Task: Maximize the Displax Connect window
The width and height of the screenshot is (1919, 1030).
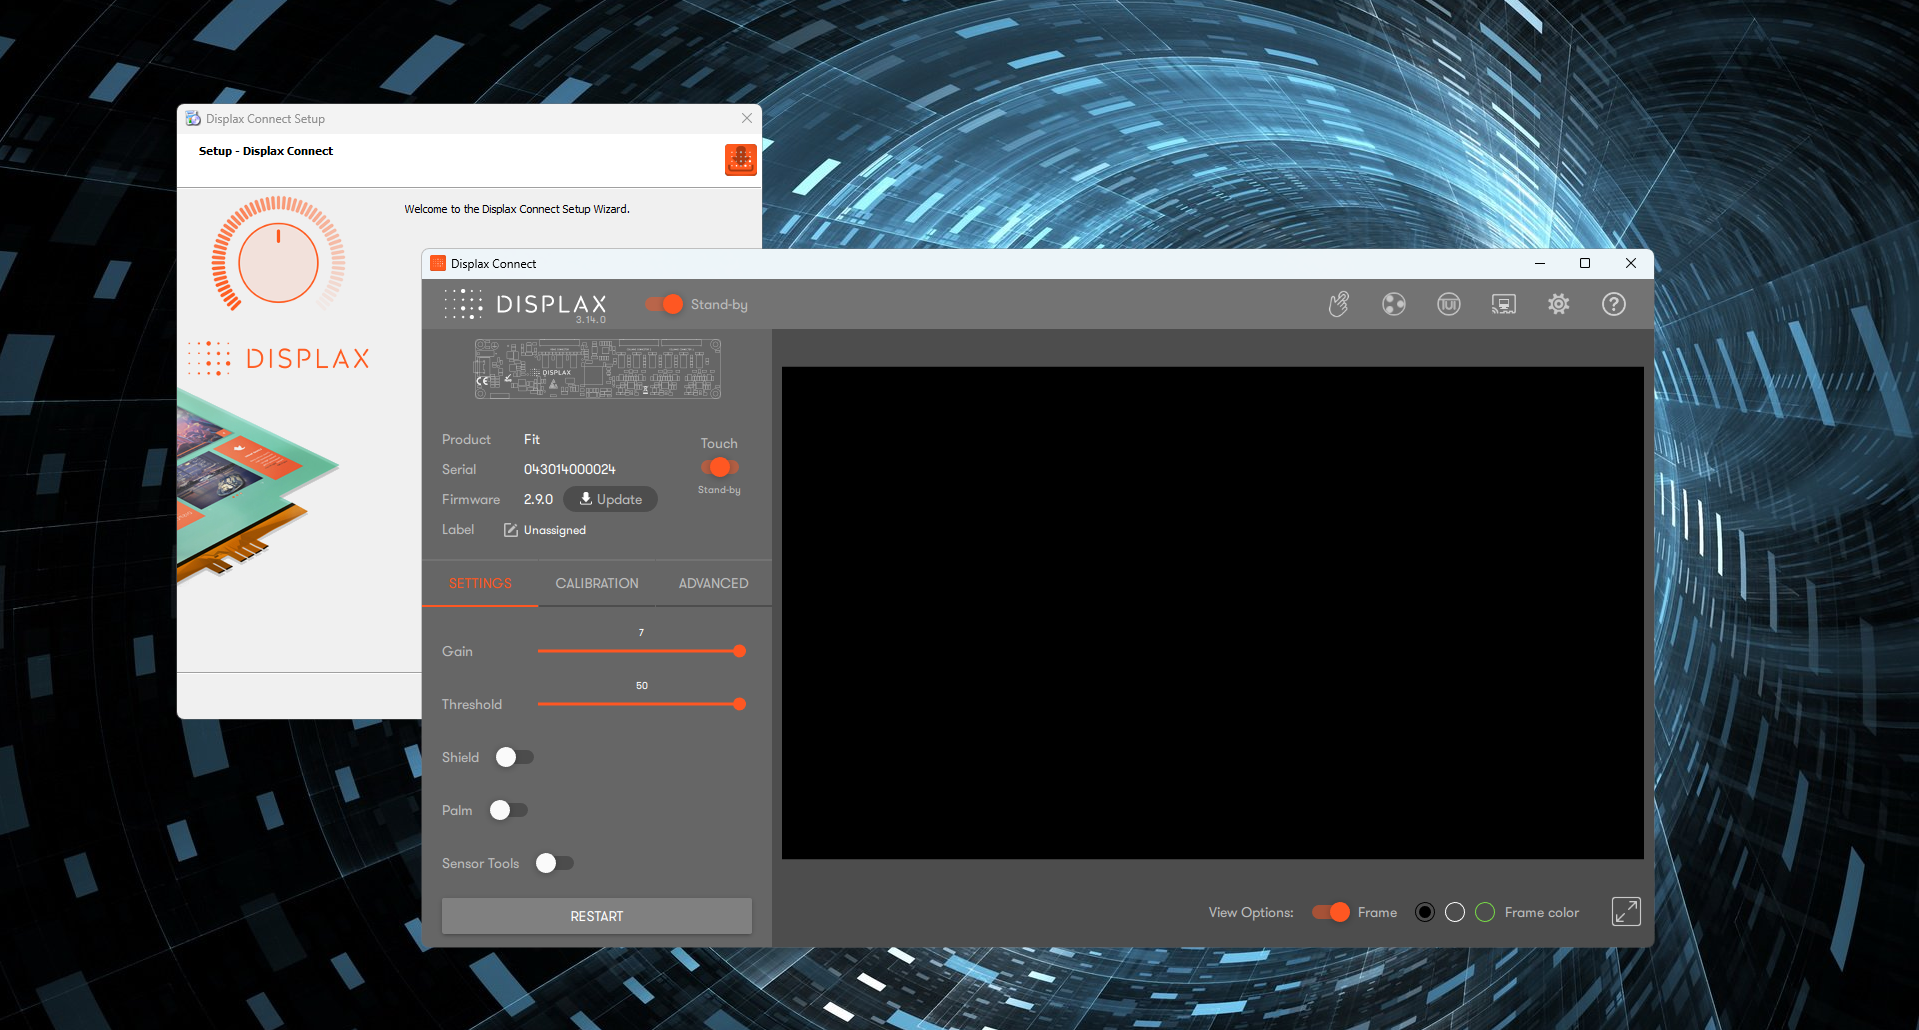Action: point(1585,263)
